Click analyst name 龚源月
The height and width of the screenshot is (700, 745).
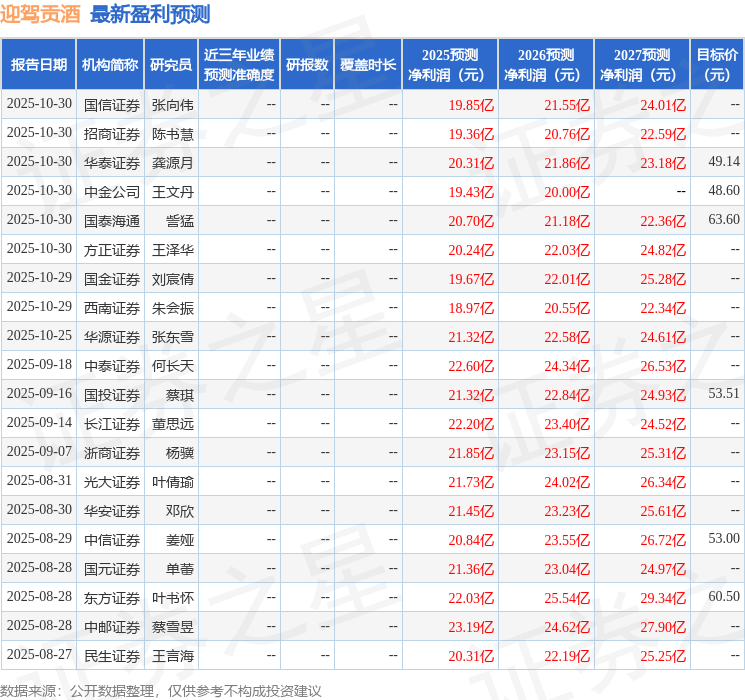[x=173, y=163]
